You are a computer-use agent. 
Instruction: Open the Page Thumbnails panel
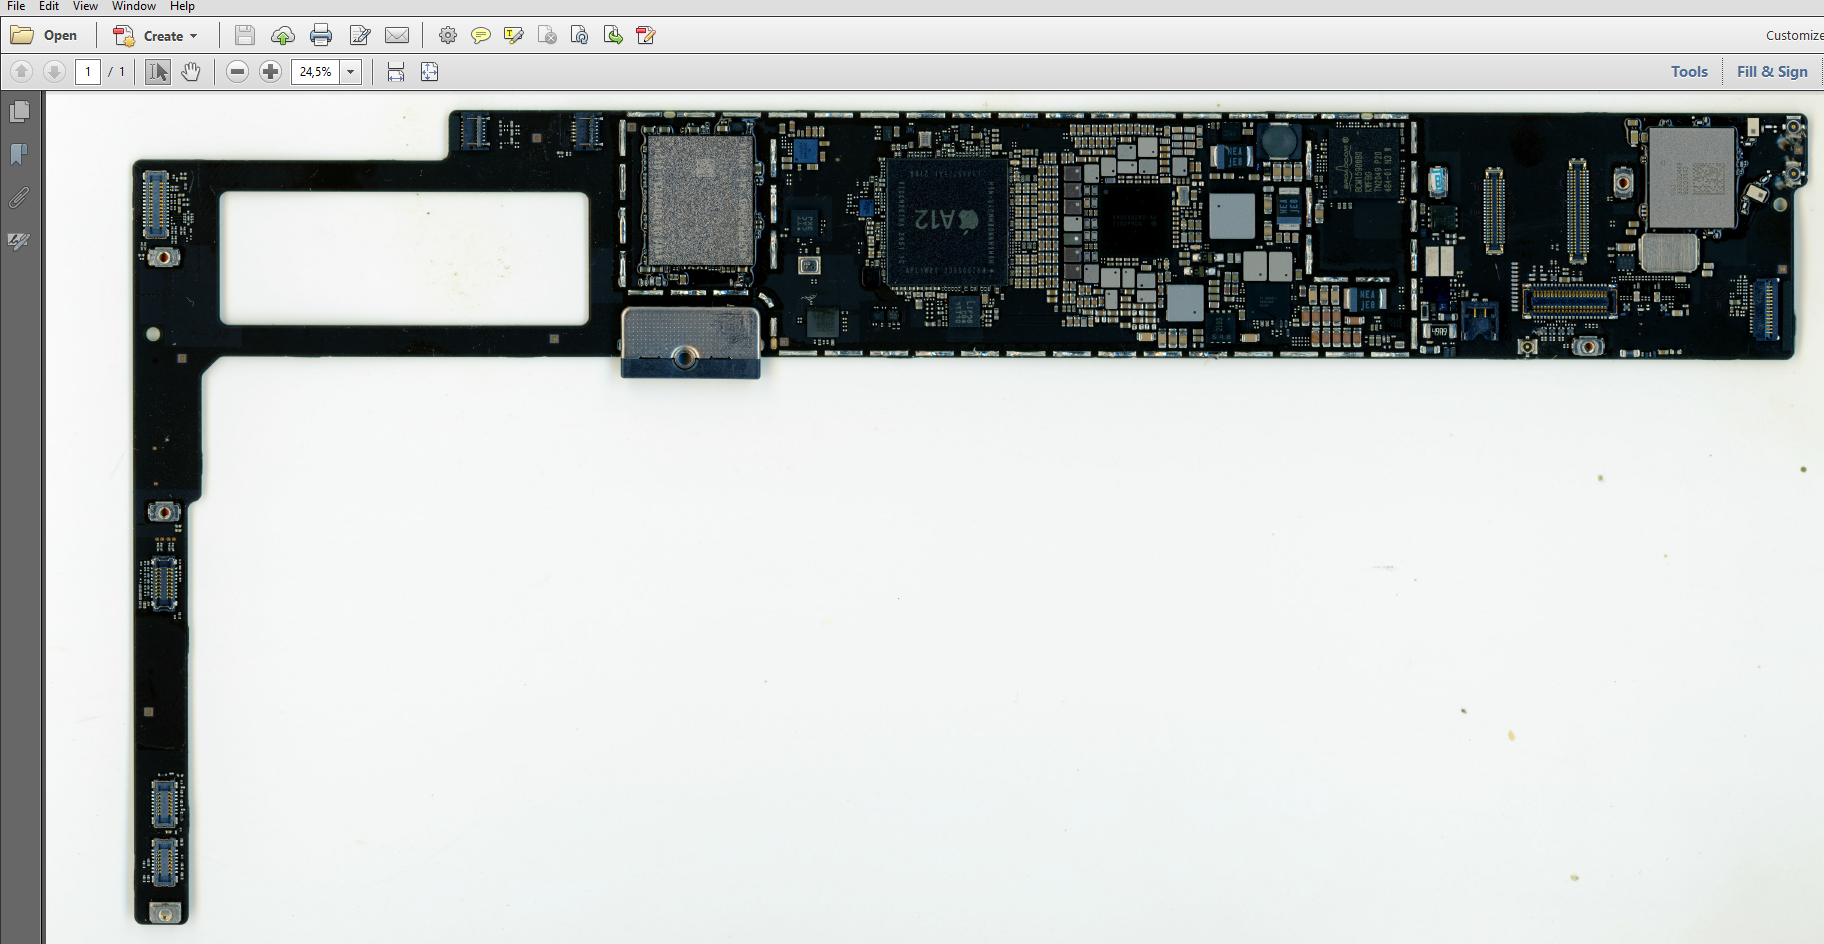[x=19, y=112]
